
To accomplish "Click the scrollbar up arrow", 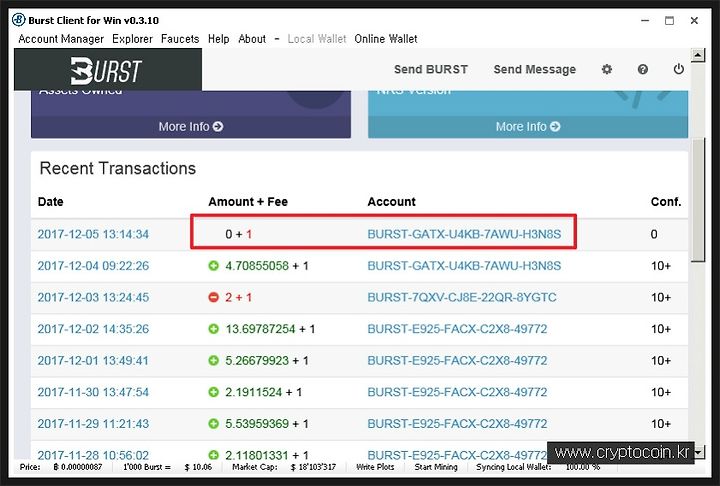I will (698, 56).
